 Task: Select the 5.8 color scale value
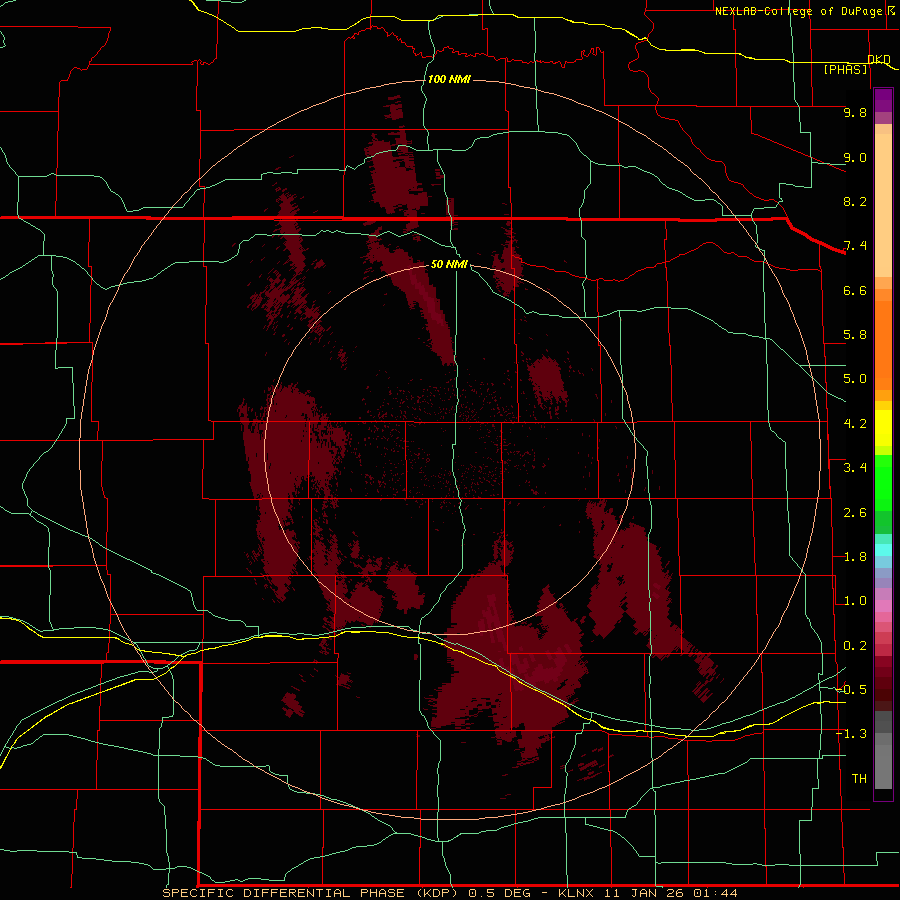point(855,335)
